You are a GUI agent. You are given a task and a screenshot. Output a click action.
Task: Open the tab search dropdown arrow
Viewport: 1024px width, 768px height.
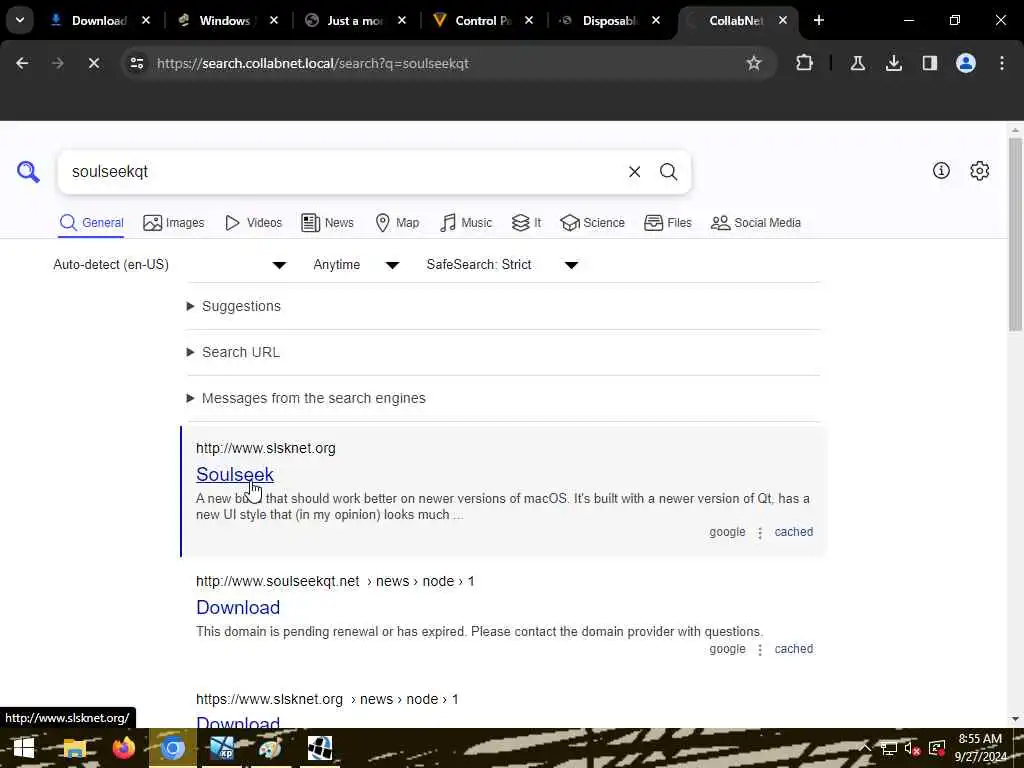click(x=20, y=20)
